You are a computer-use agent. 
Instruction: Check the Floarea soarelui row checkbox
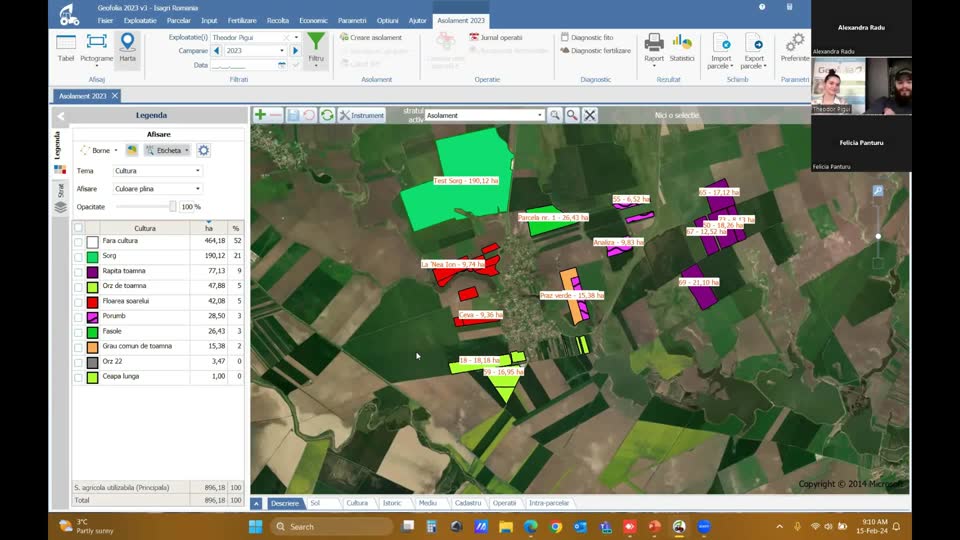tap(78, 302)
